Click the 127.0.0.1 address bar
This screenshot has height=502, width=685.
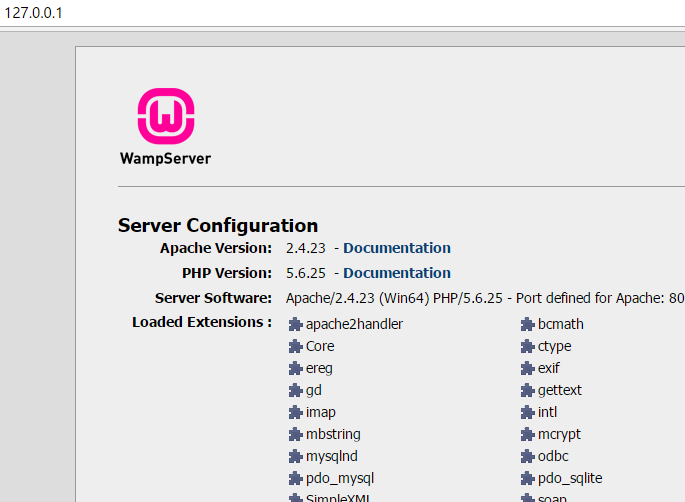[x=342, y=13]
